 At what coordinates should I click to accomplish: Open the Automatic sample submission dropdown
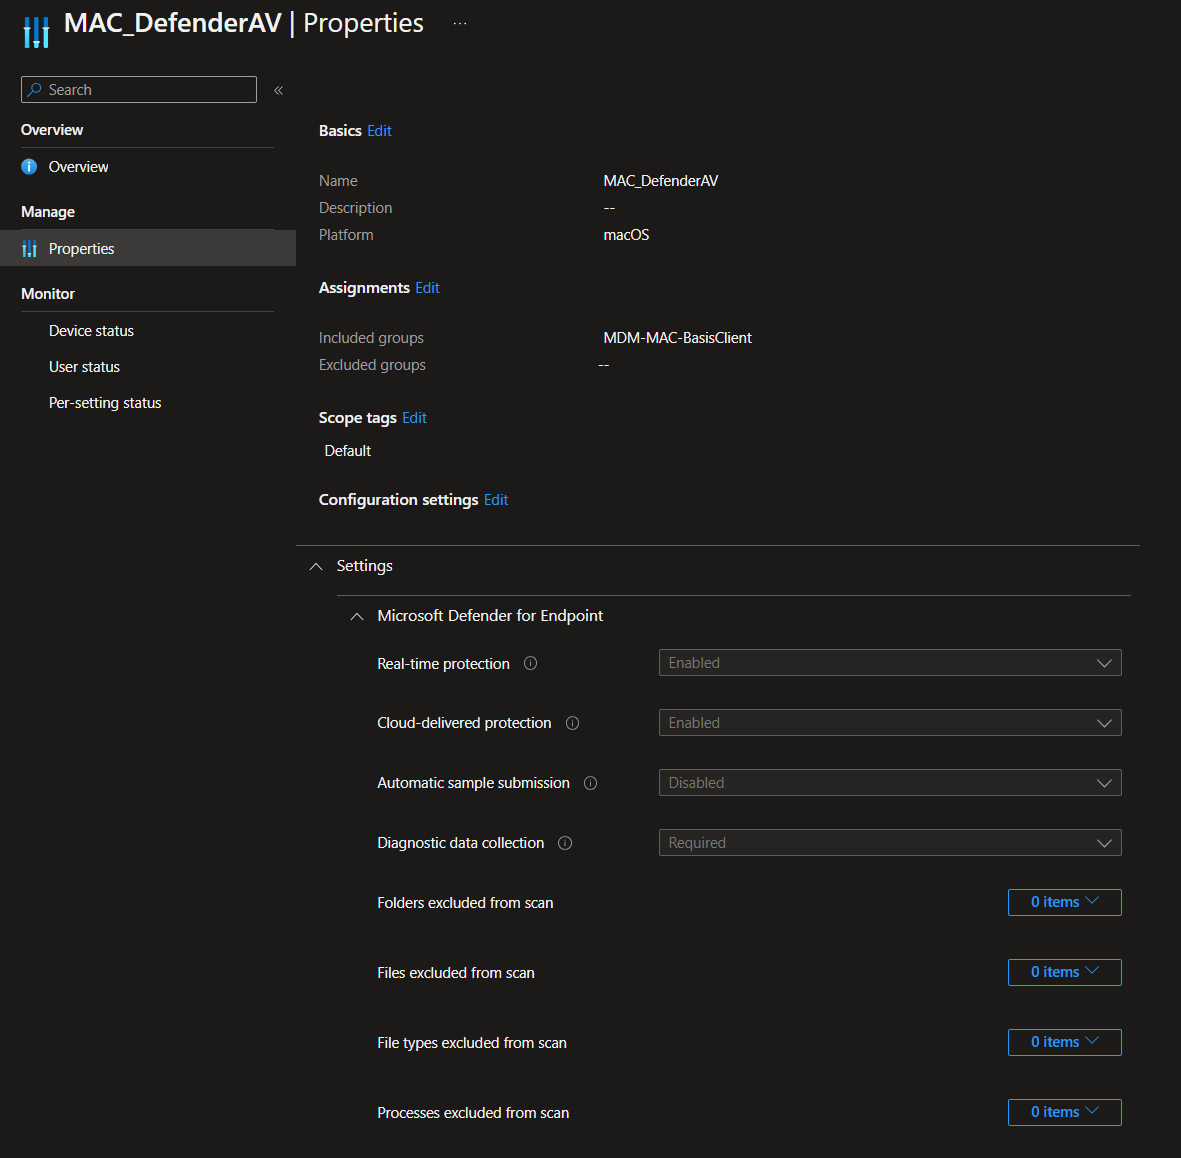click(889, 783)
